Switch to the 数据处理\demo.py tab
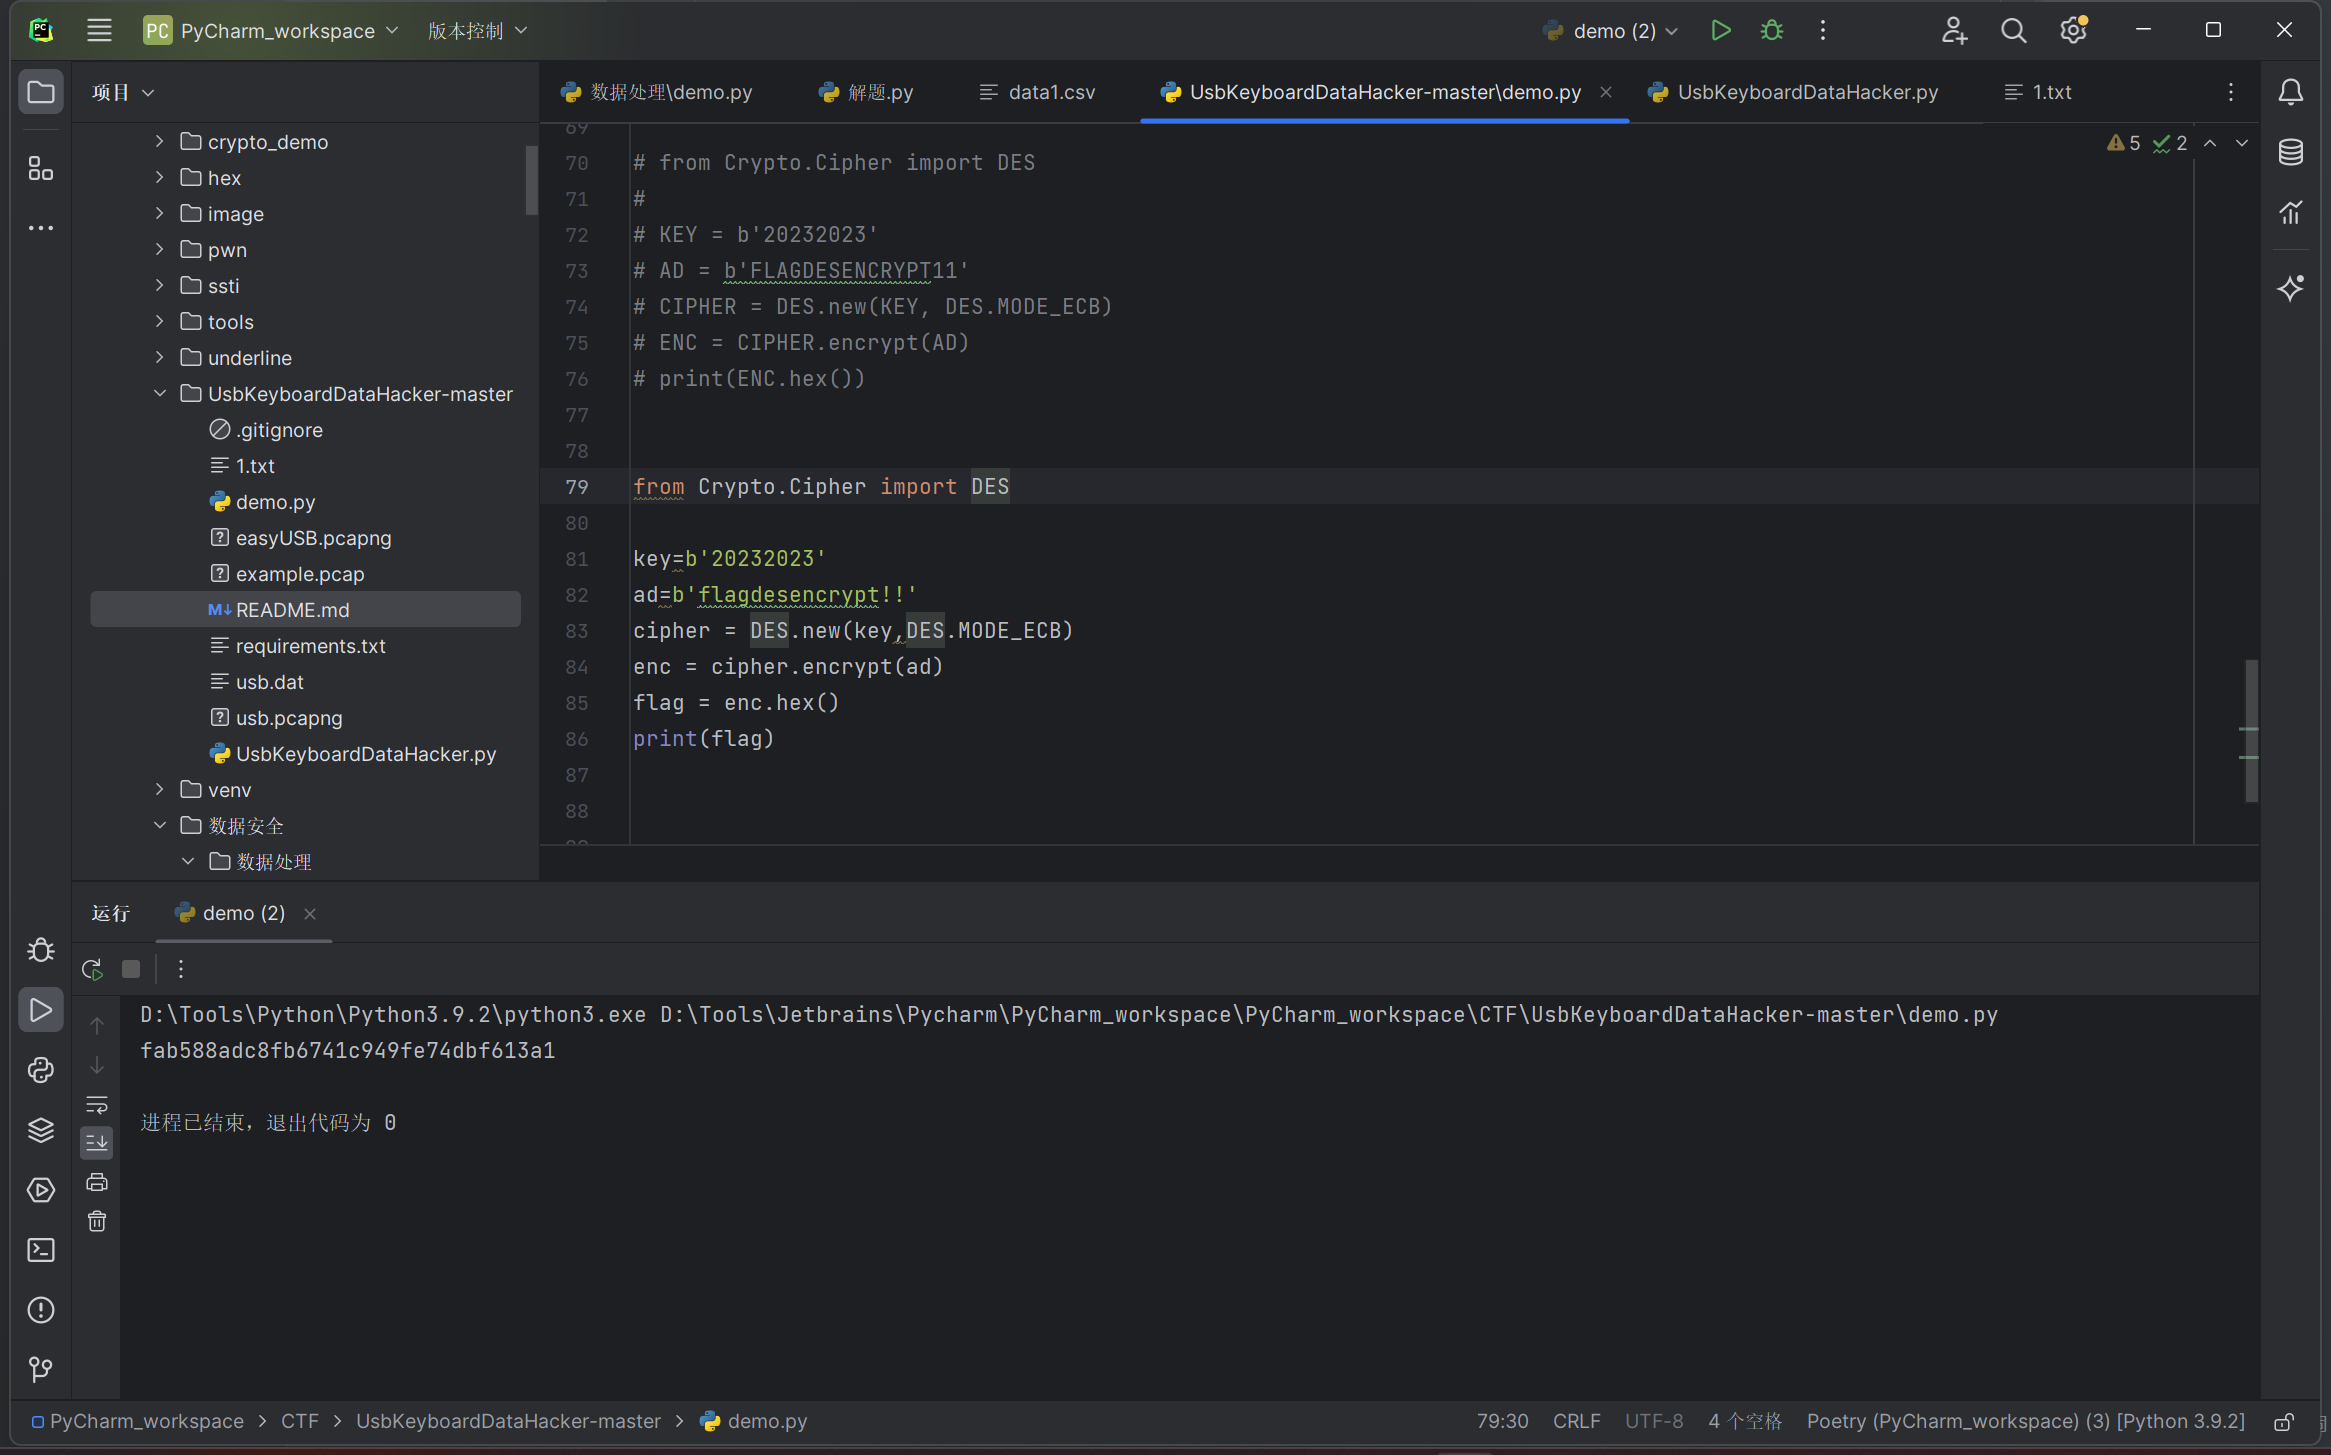 pos(657,92)
